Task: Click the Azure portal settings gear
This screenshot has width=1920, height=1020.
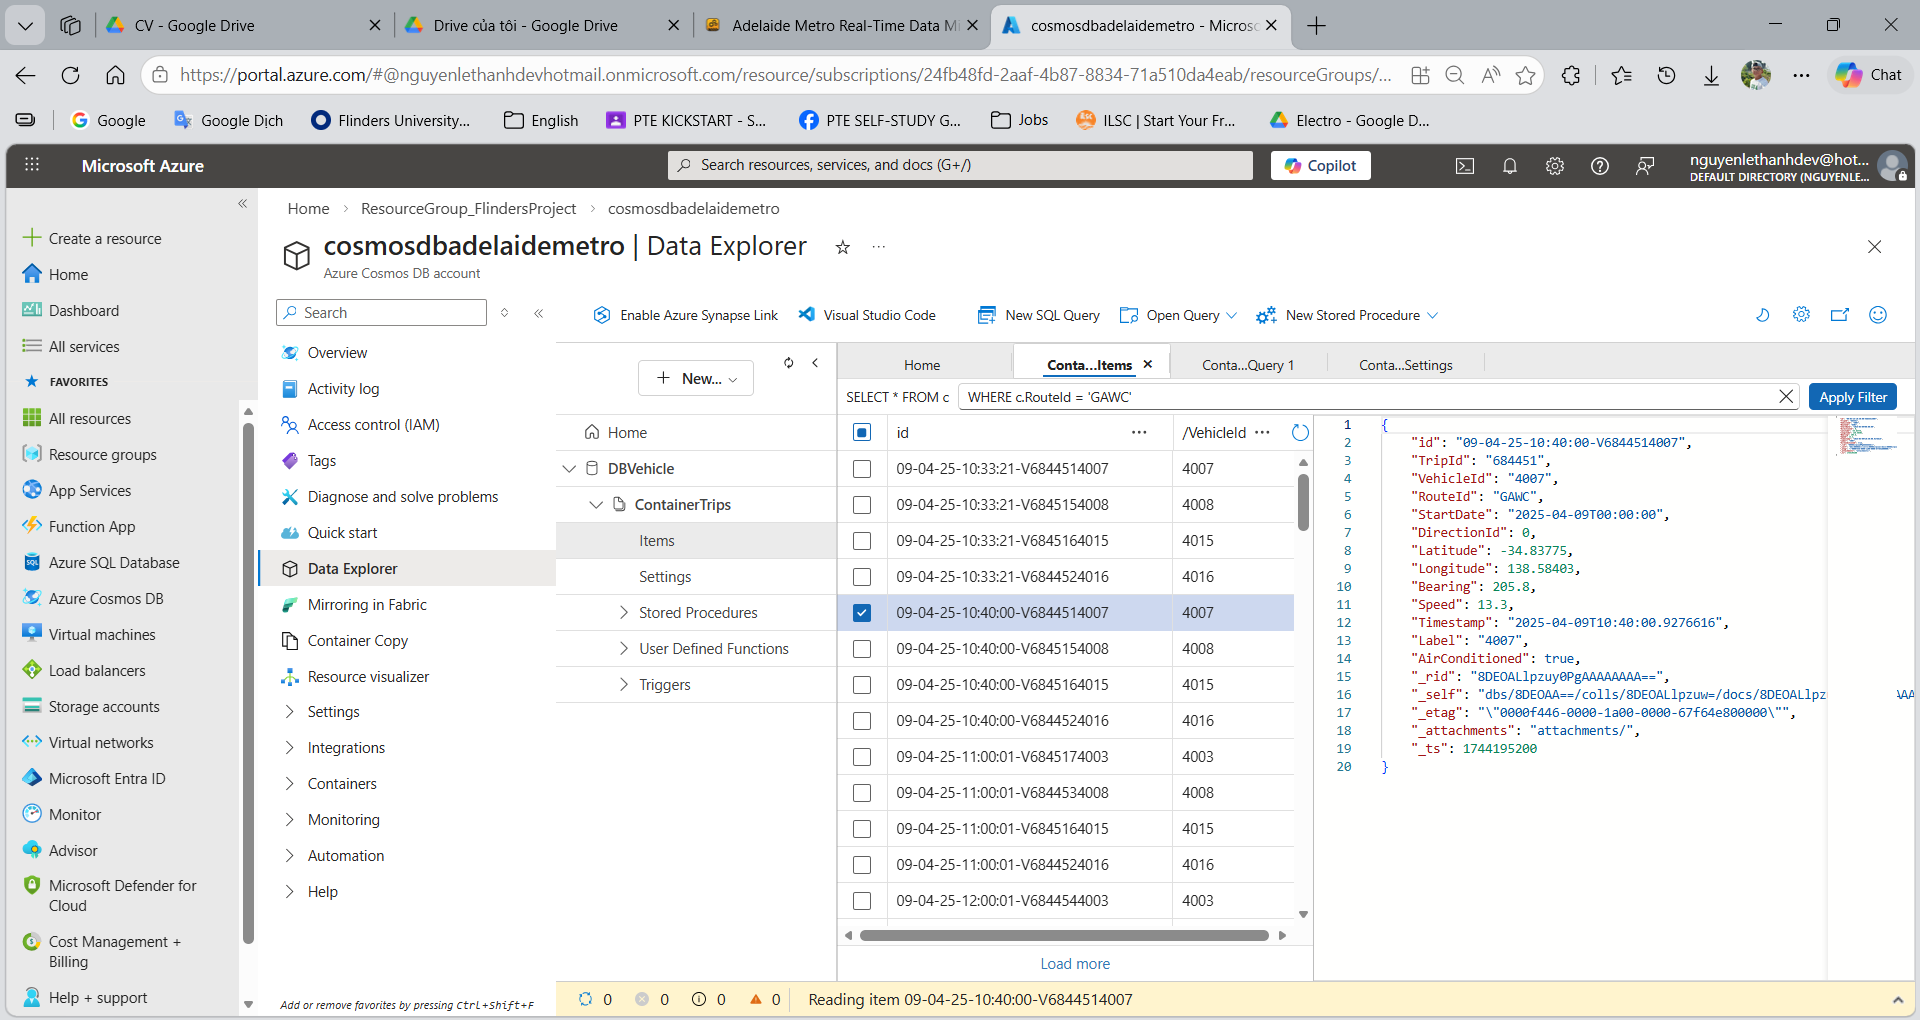Action: tap(1554, 166)
